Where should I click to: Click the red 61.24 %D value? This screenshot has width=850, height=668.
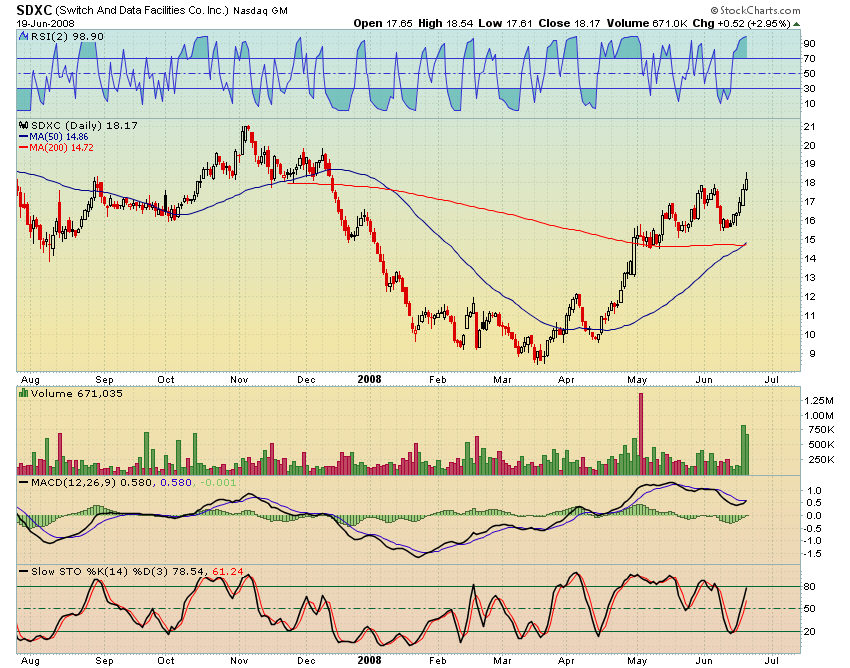[x=228, y=571]
